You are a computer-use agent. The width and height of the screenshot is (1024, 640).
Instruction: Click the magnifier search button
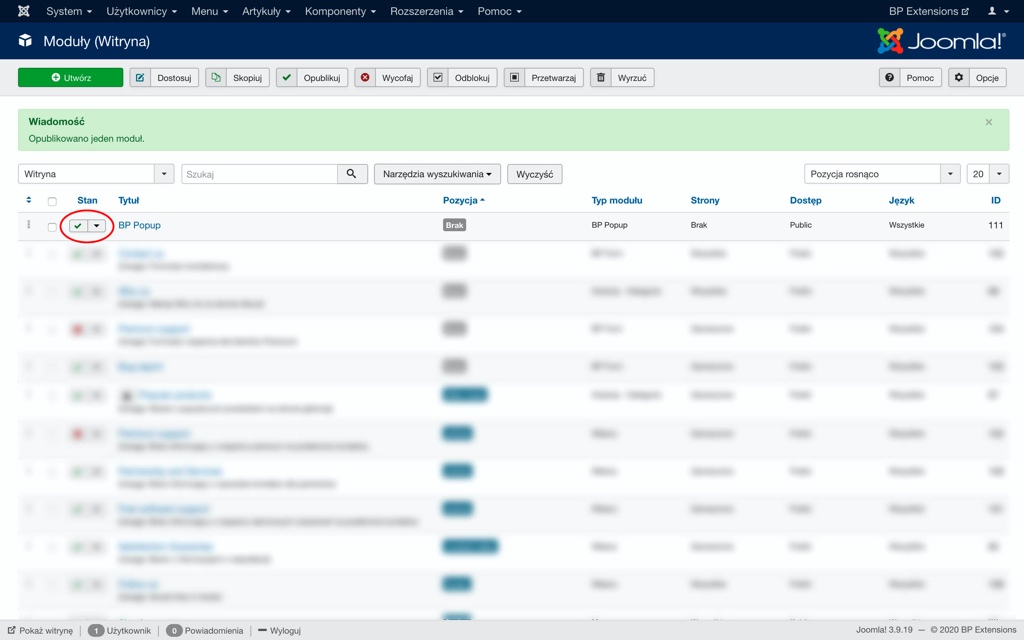coord(352,174)
